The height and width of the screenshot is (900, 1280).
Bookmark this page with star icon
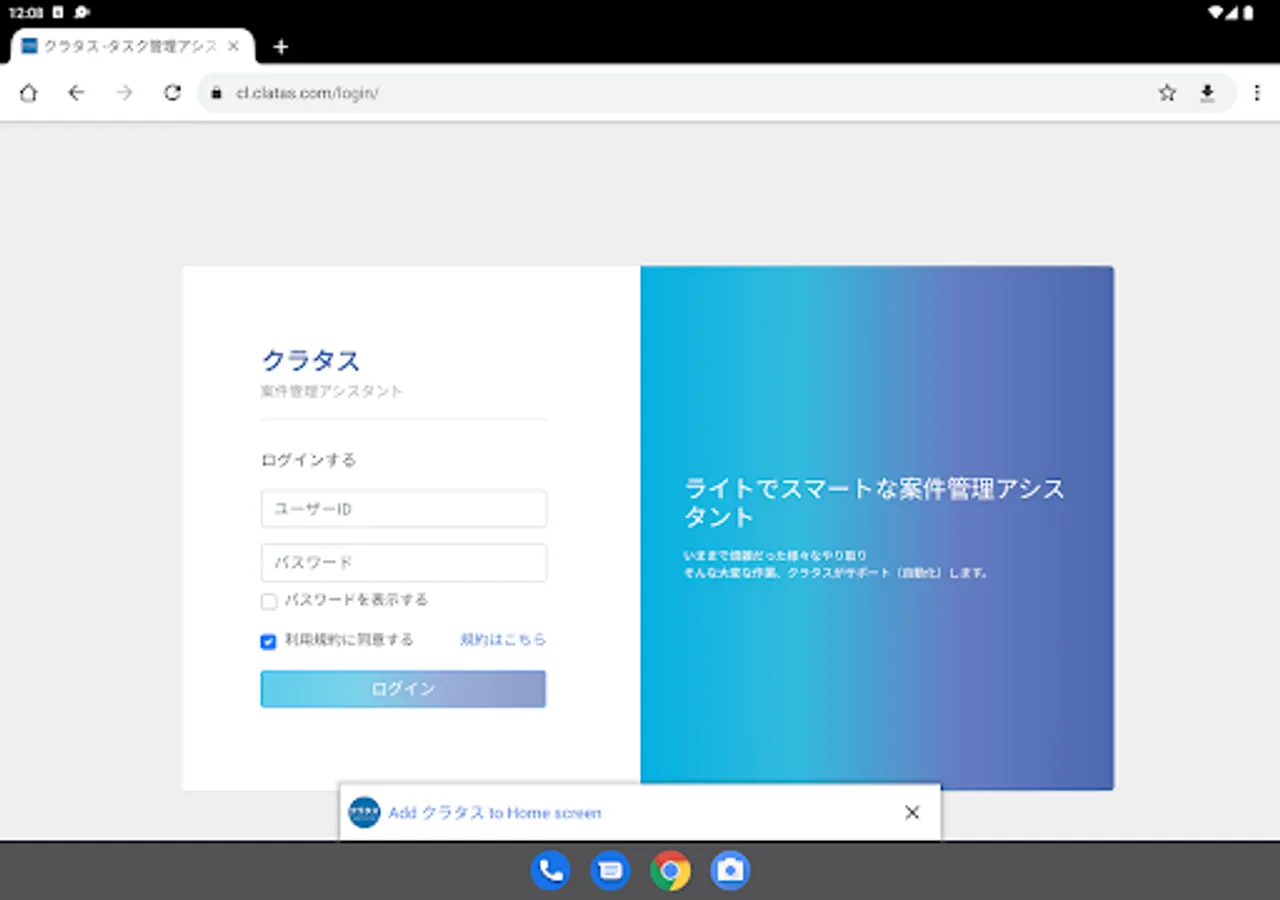(1167, 93)
